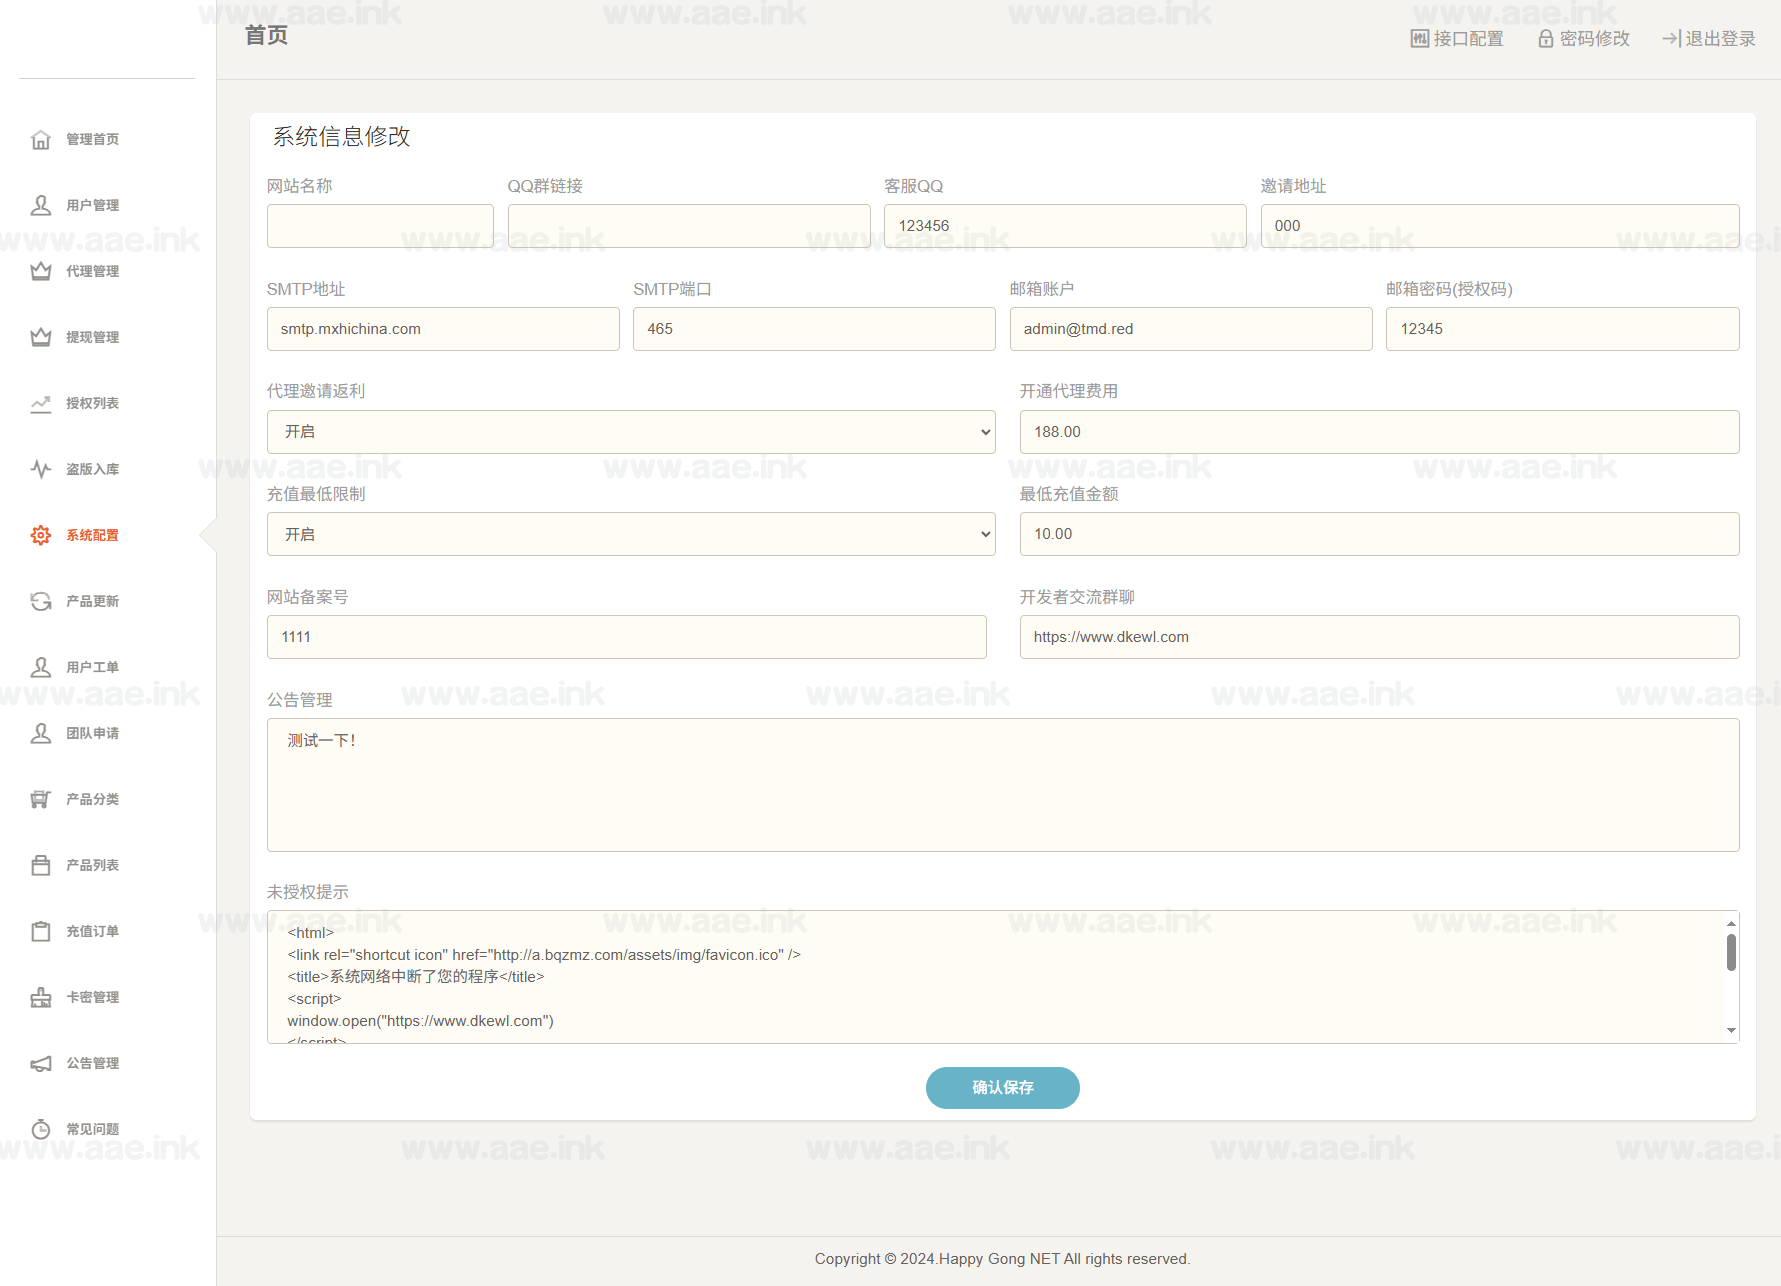Click the 开通代理费用 field 188.00
The width and height of the screenshot is (1781, 1286).
tap(1380, 432)
